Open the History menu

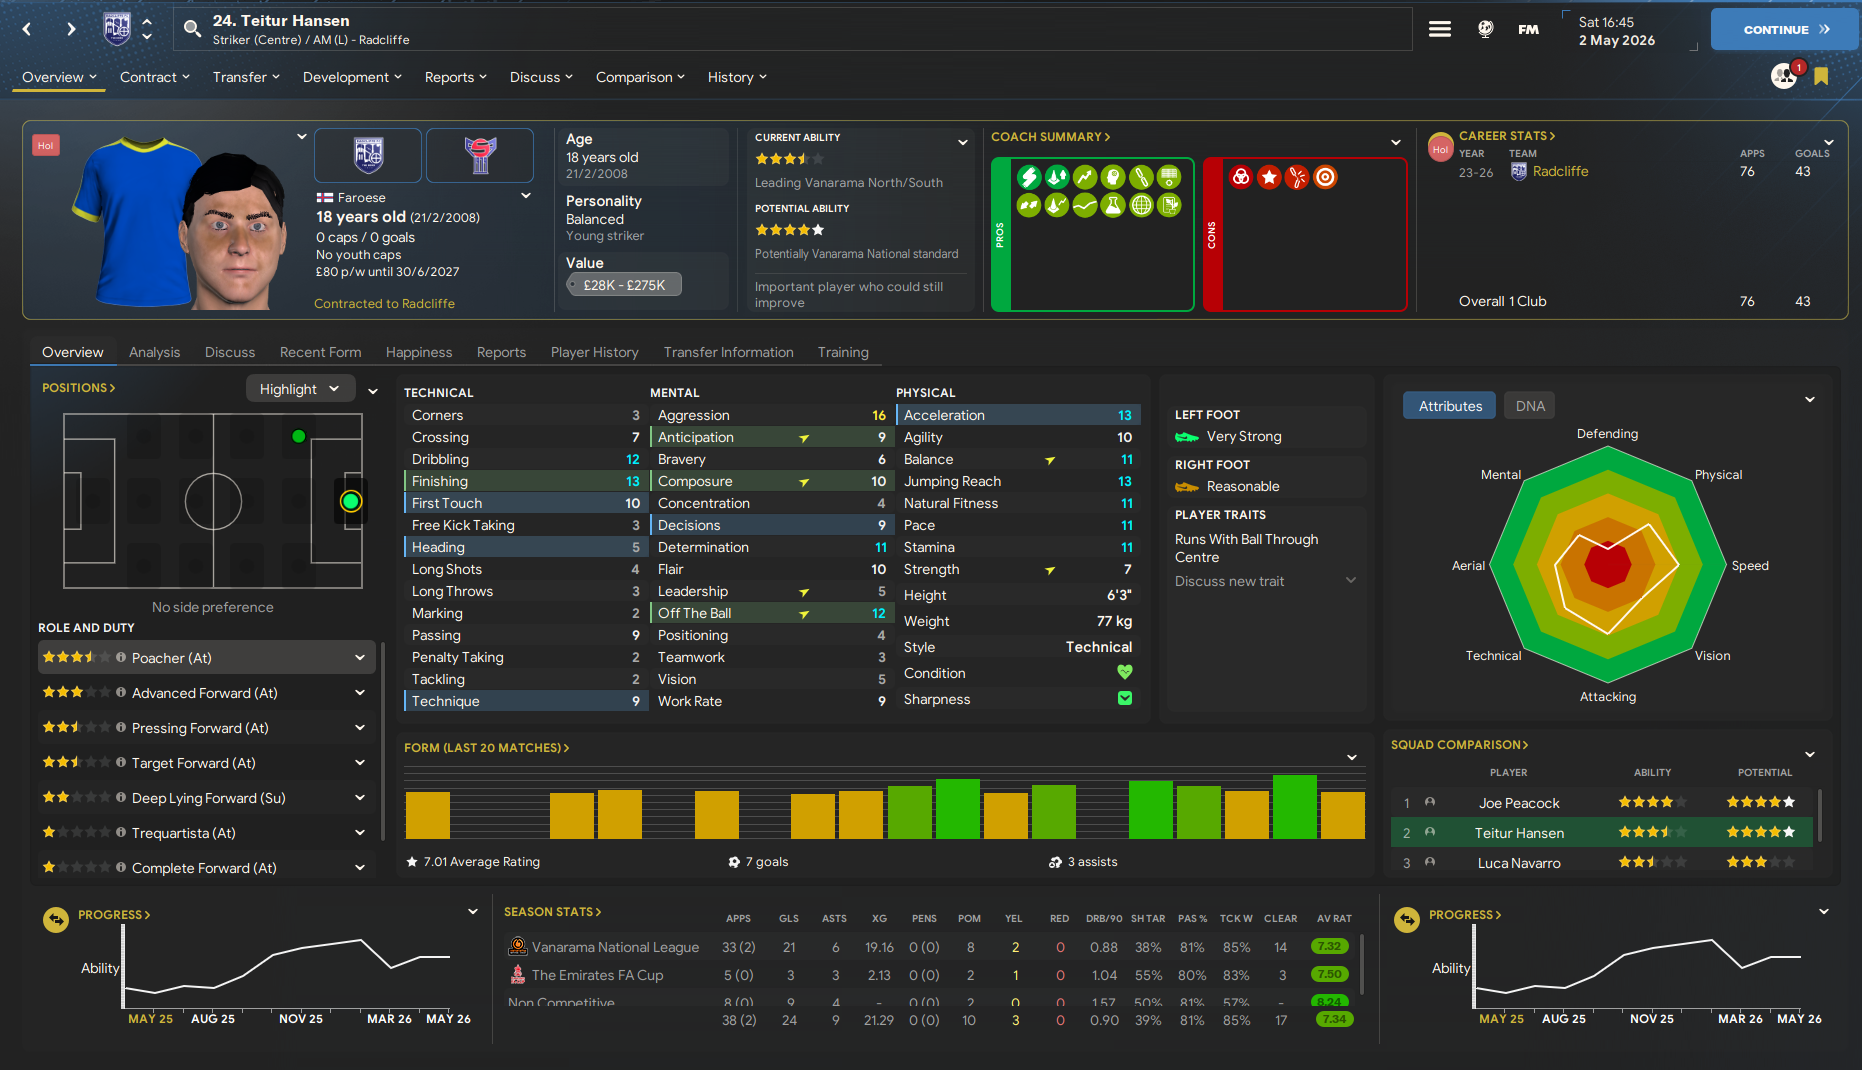pyautogui.click(x=737, y=77)
